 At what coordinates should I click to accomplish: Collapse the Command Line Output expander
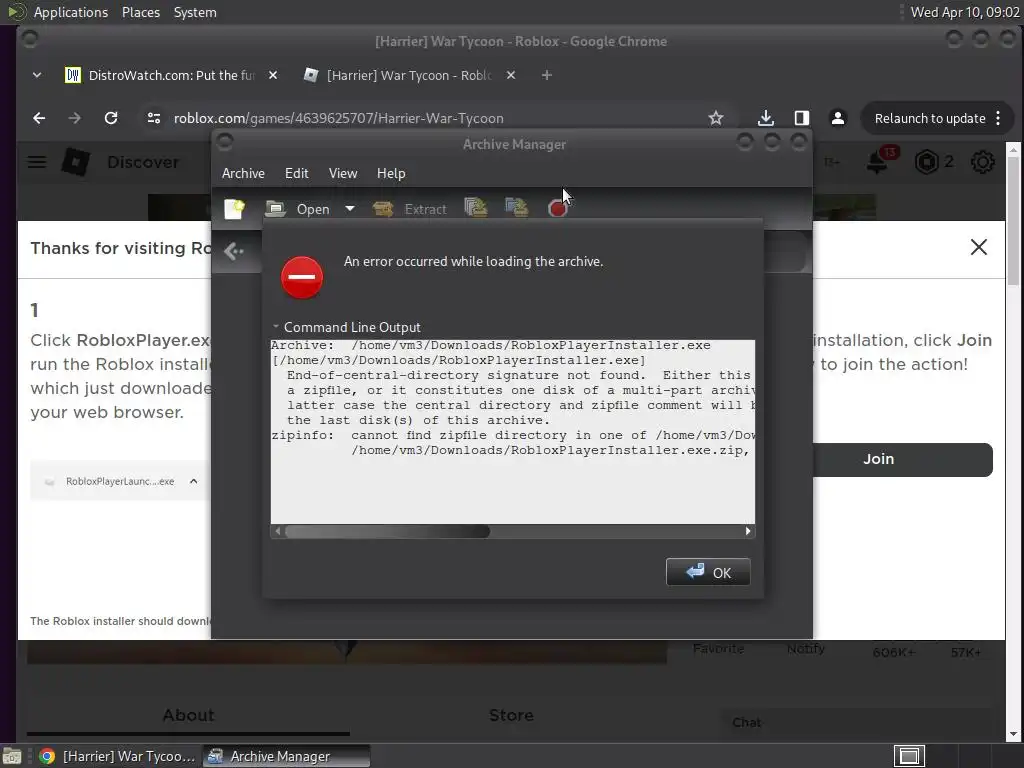click(276, 327)
